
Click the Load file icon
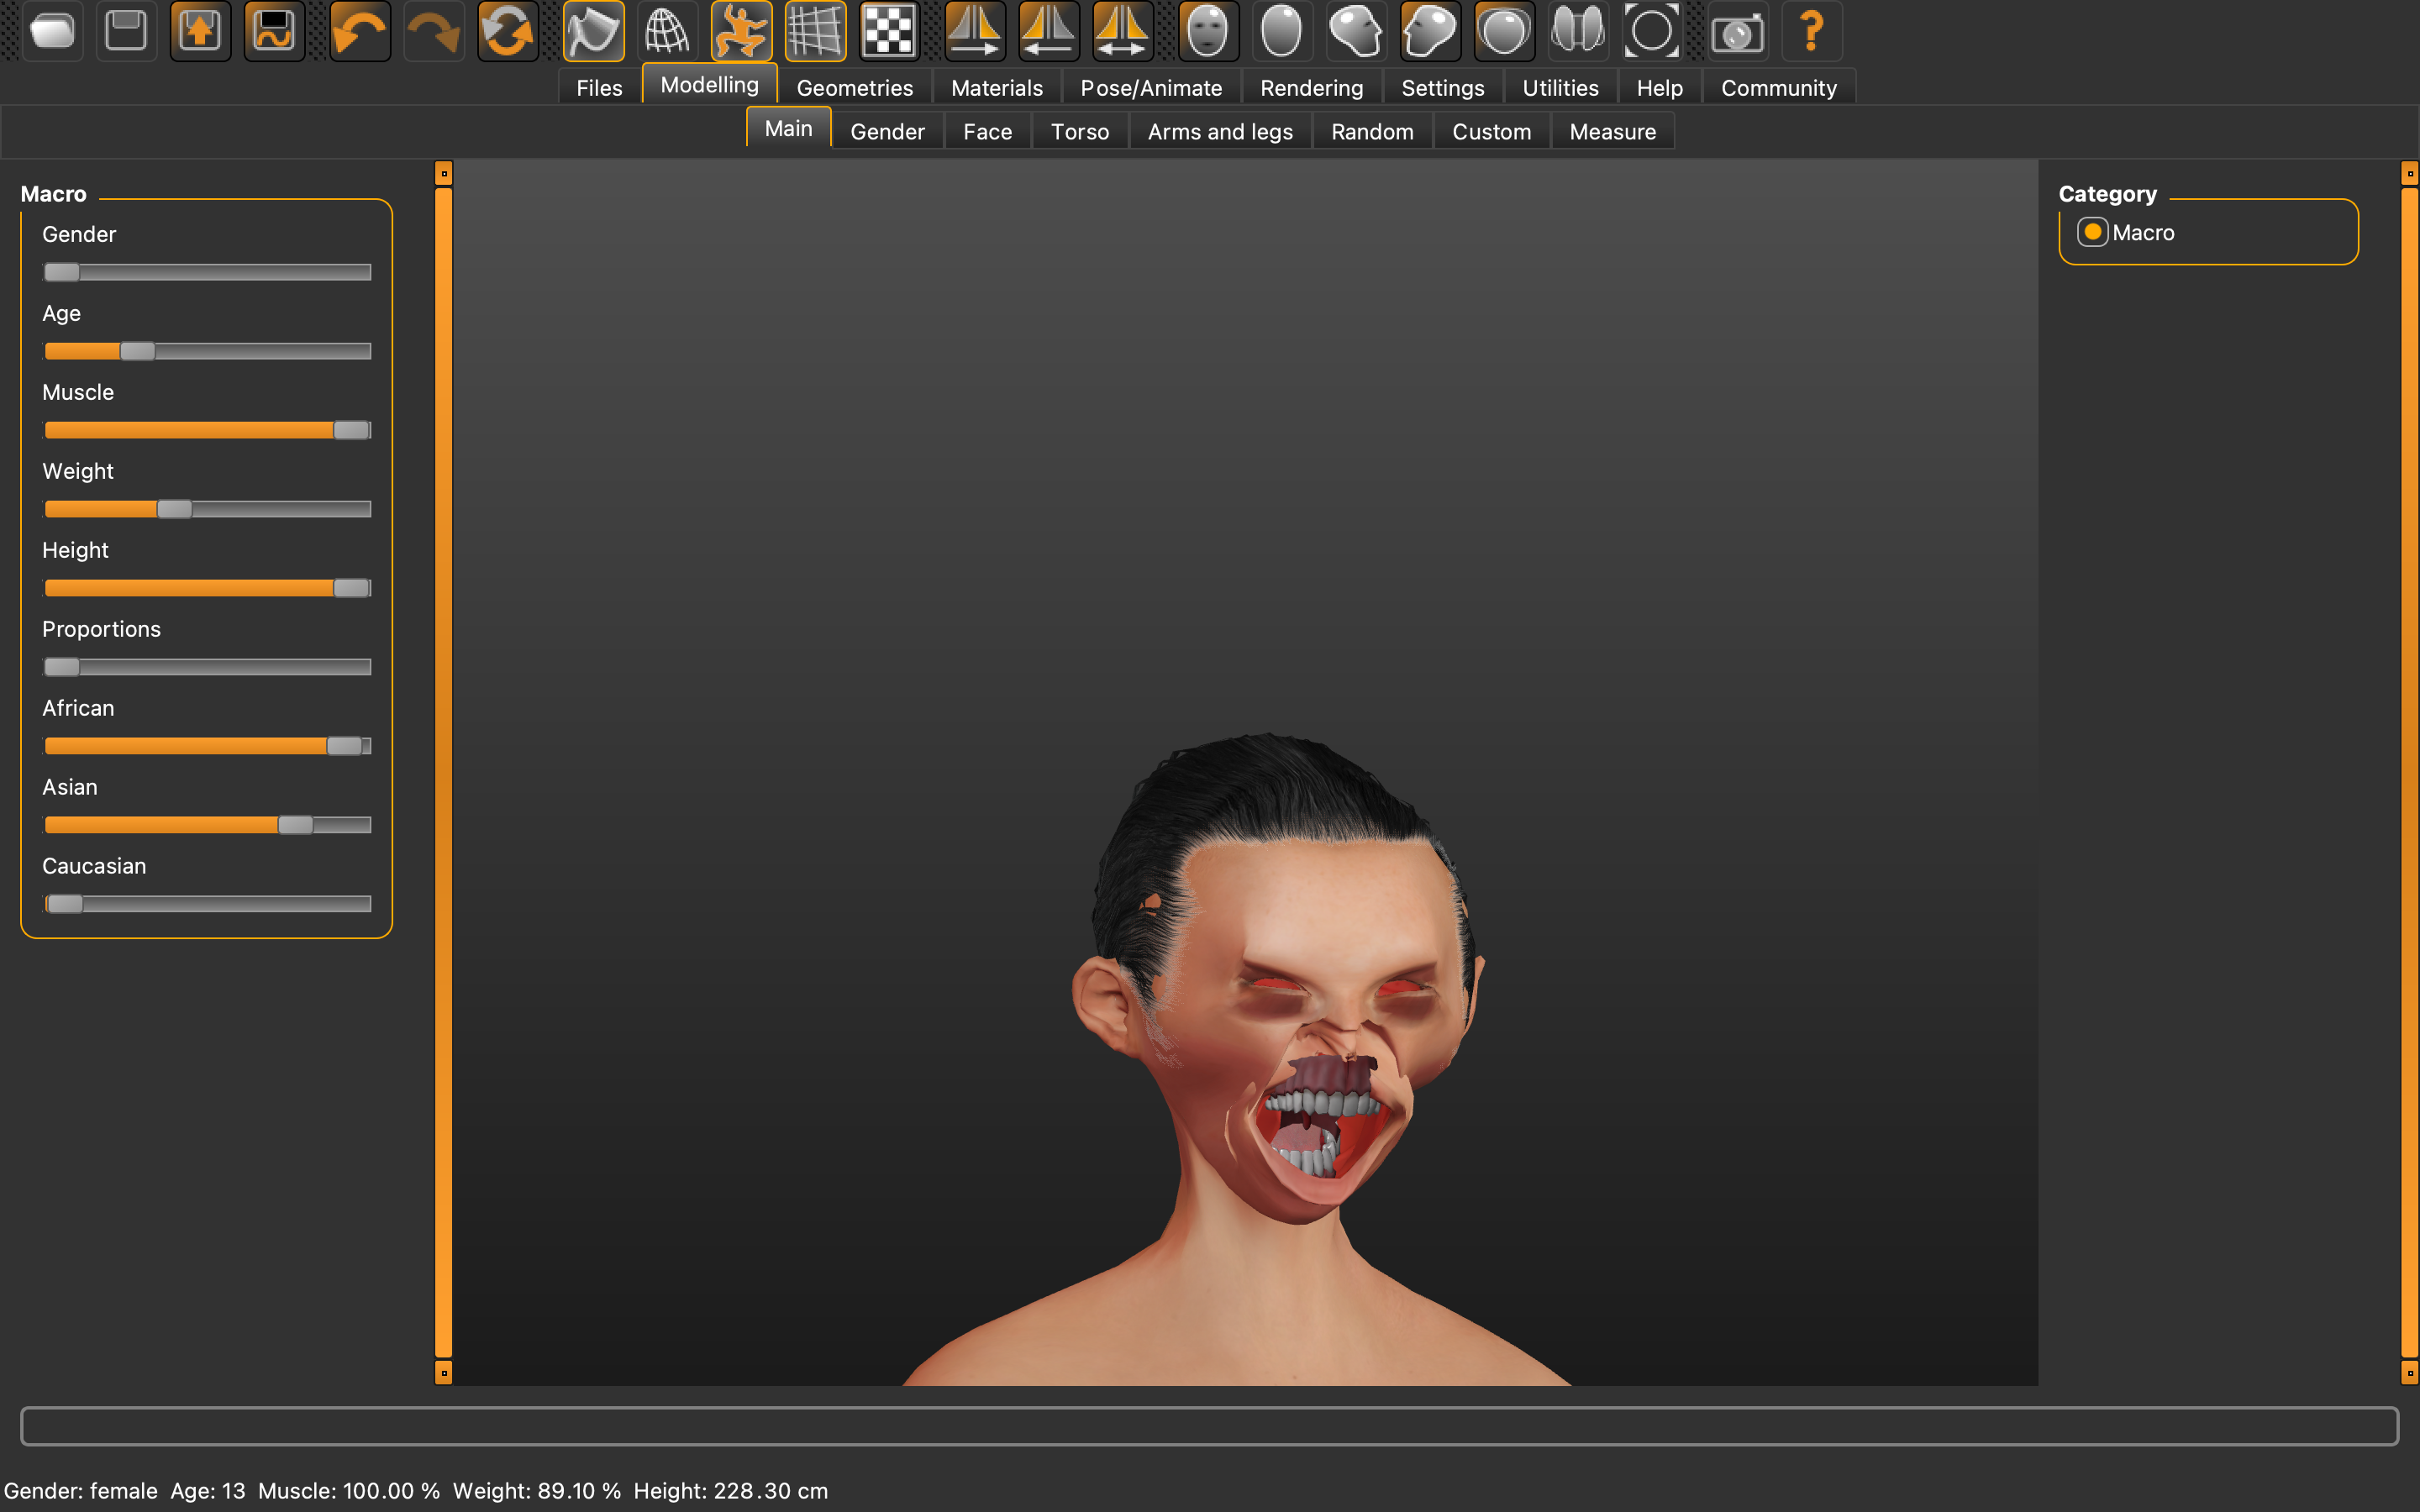click(52, 31)
